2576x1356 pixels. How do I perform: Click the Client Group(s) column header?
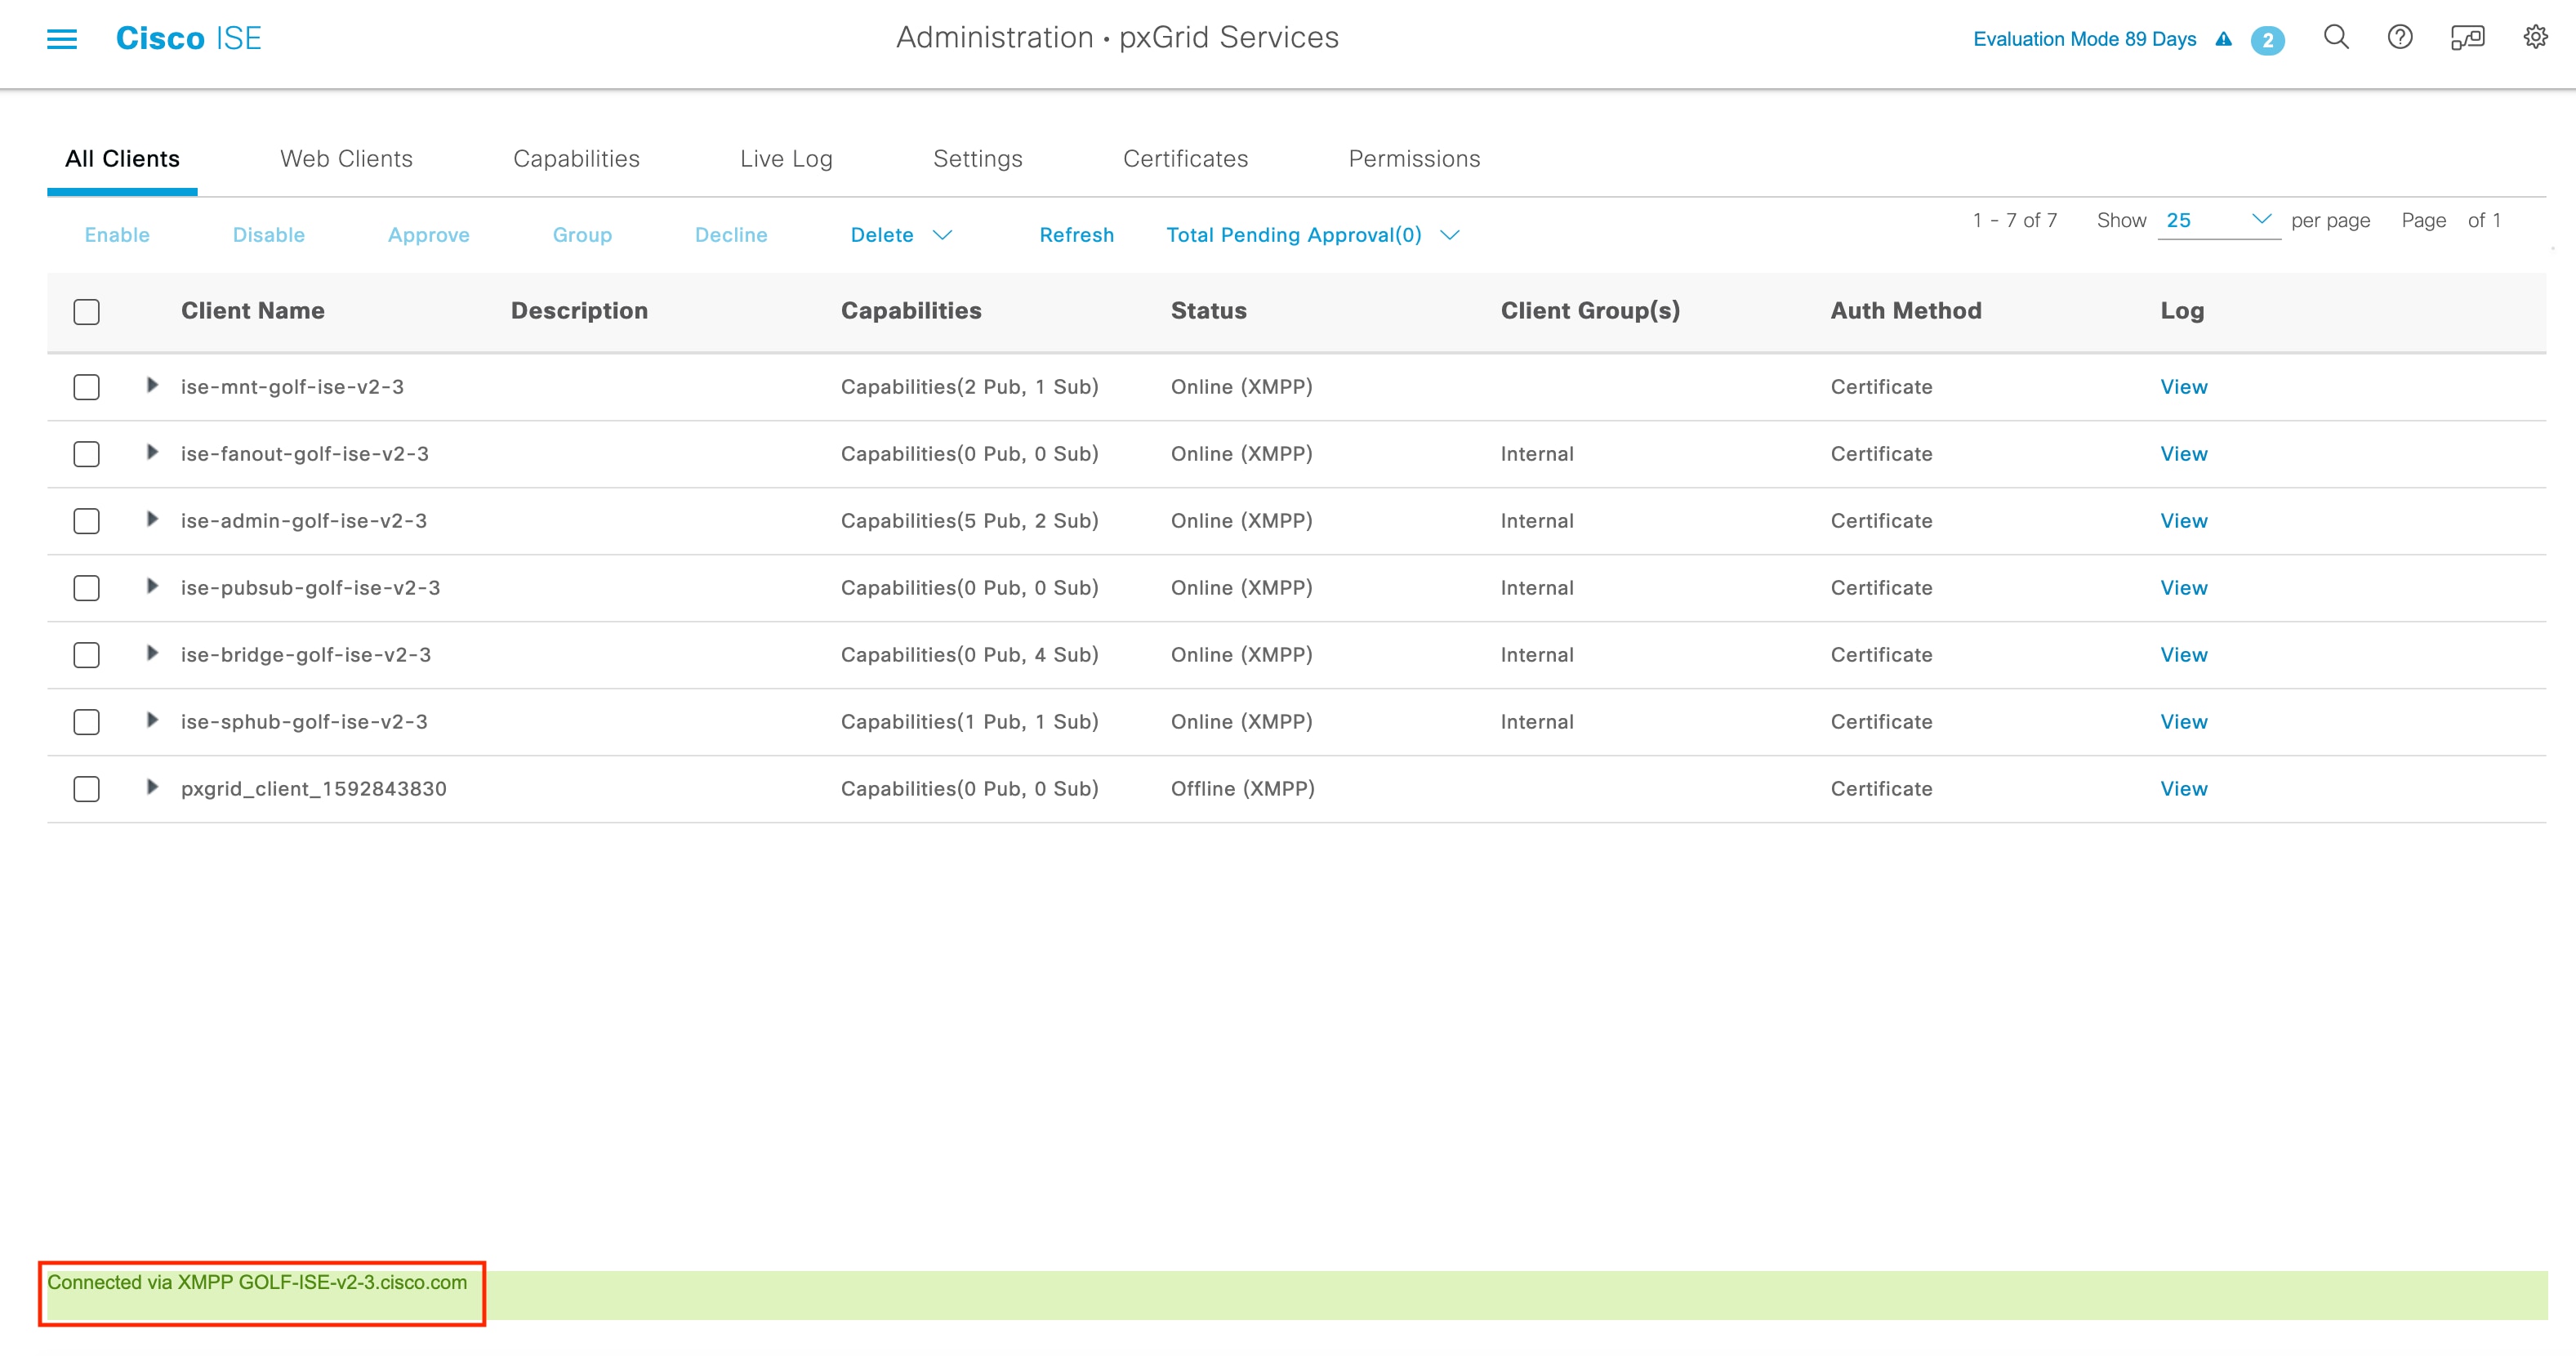[1590, 311]
